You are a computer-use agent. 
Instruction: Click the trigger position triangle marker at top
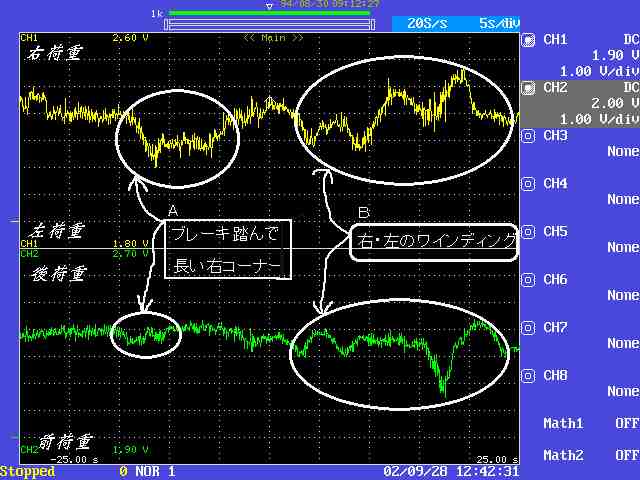[x=269, y=6]
